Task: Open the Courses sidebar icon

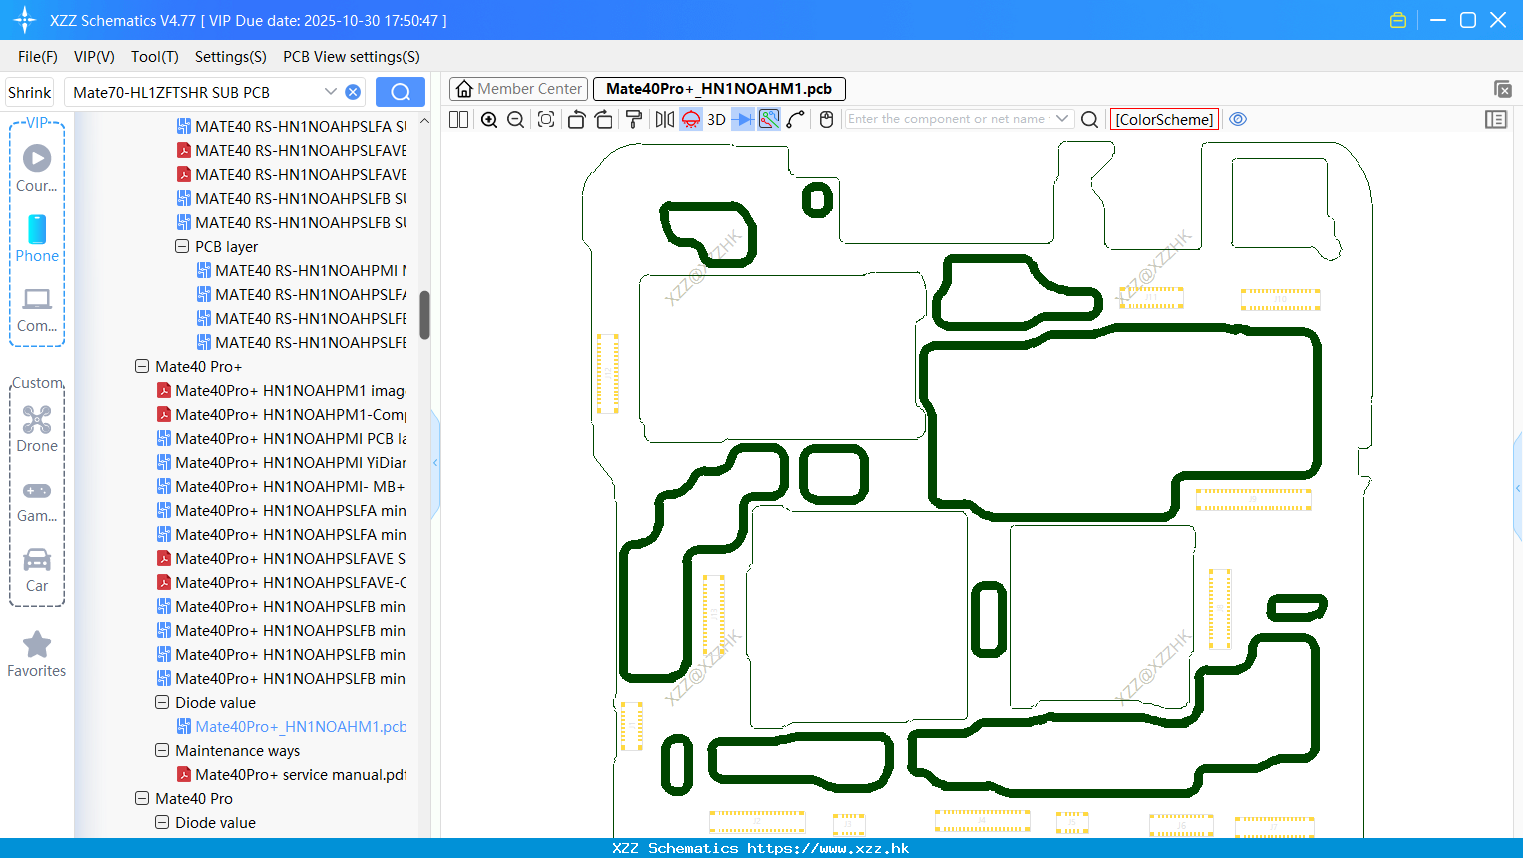Action: [x=37, y=168]
